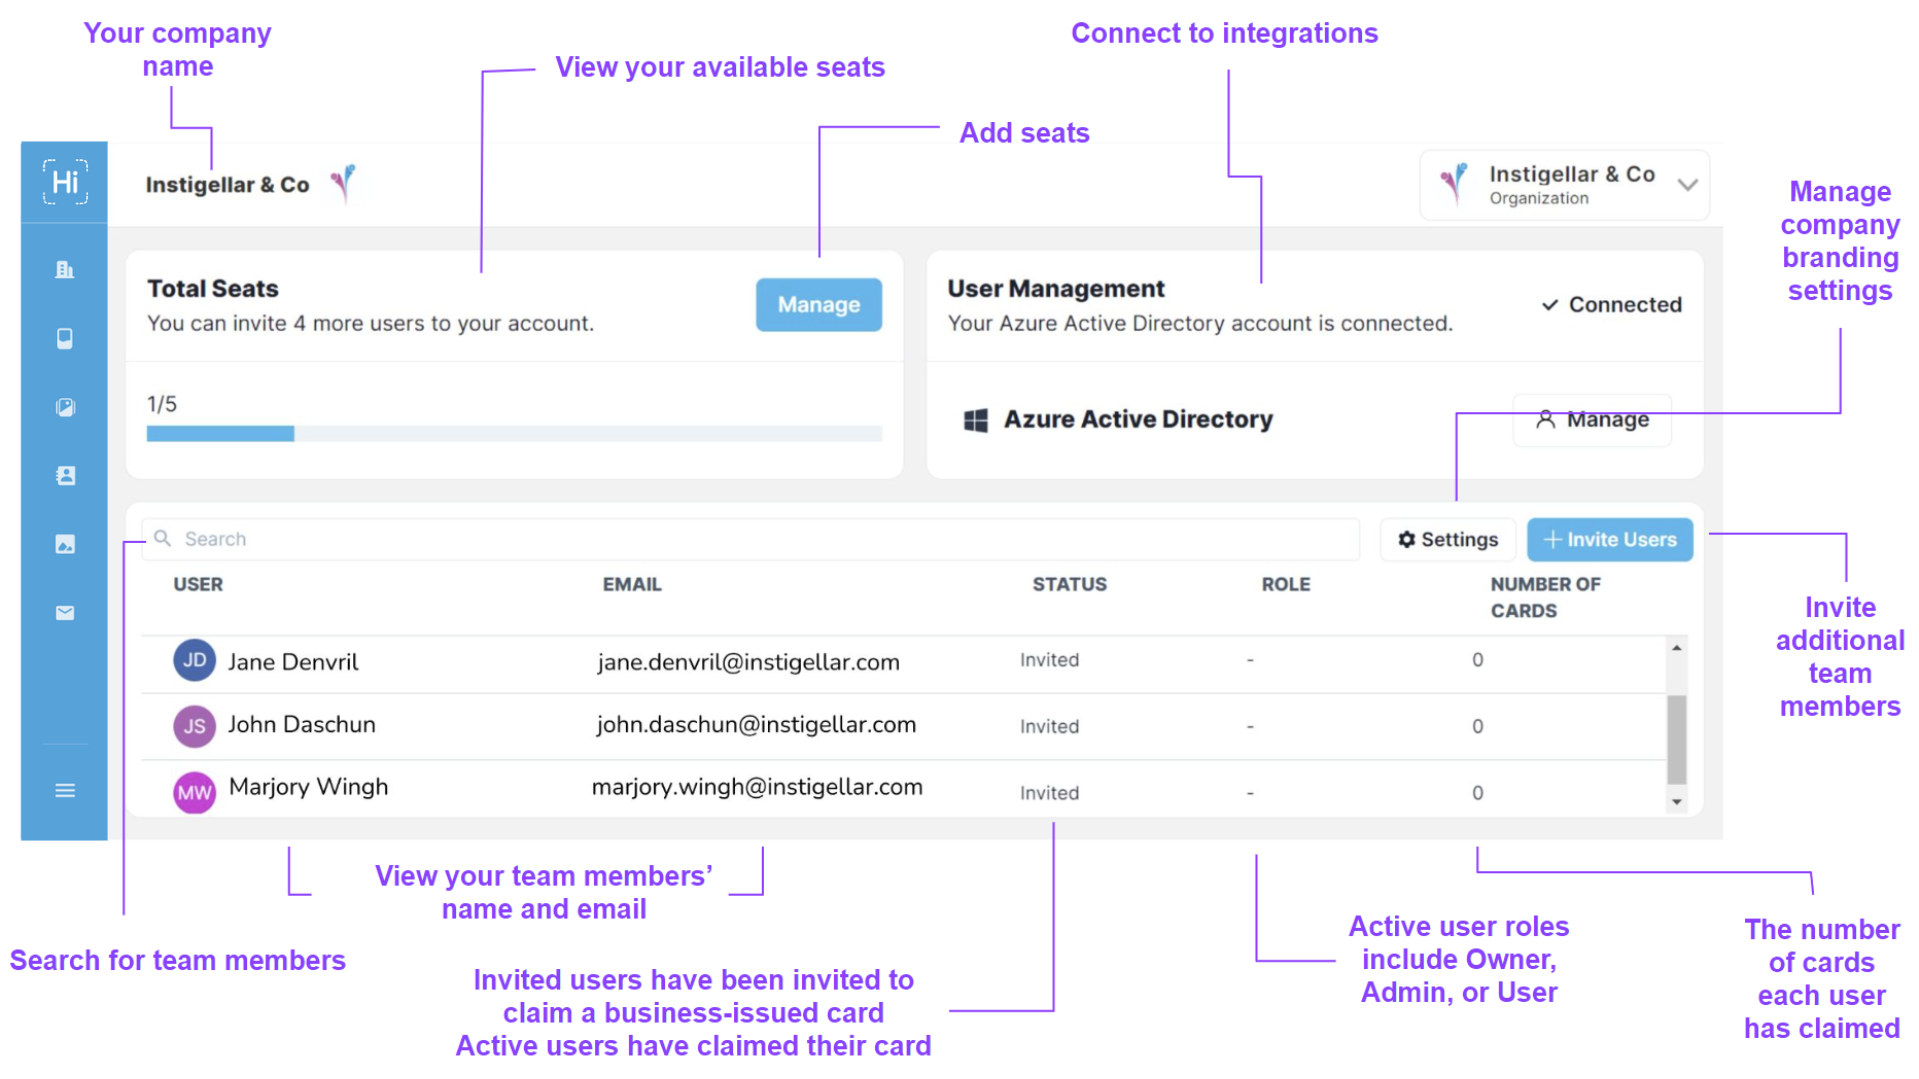1919x1079 pixels.
Task: Select the John Daschun name
Action: pyautogui.click(x=301, y=725)
